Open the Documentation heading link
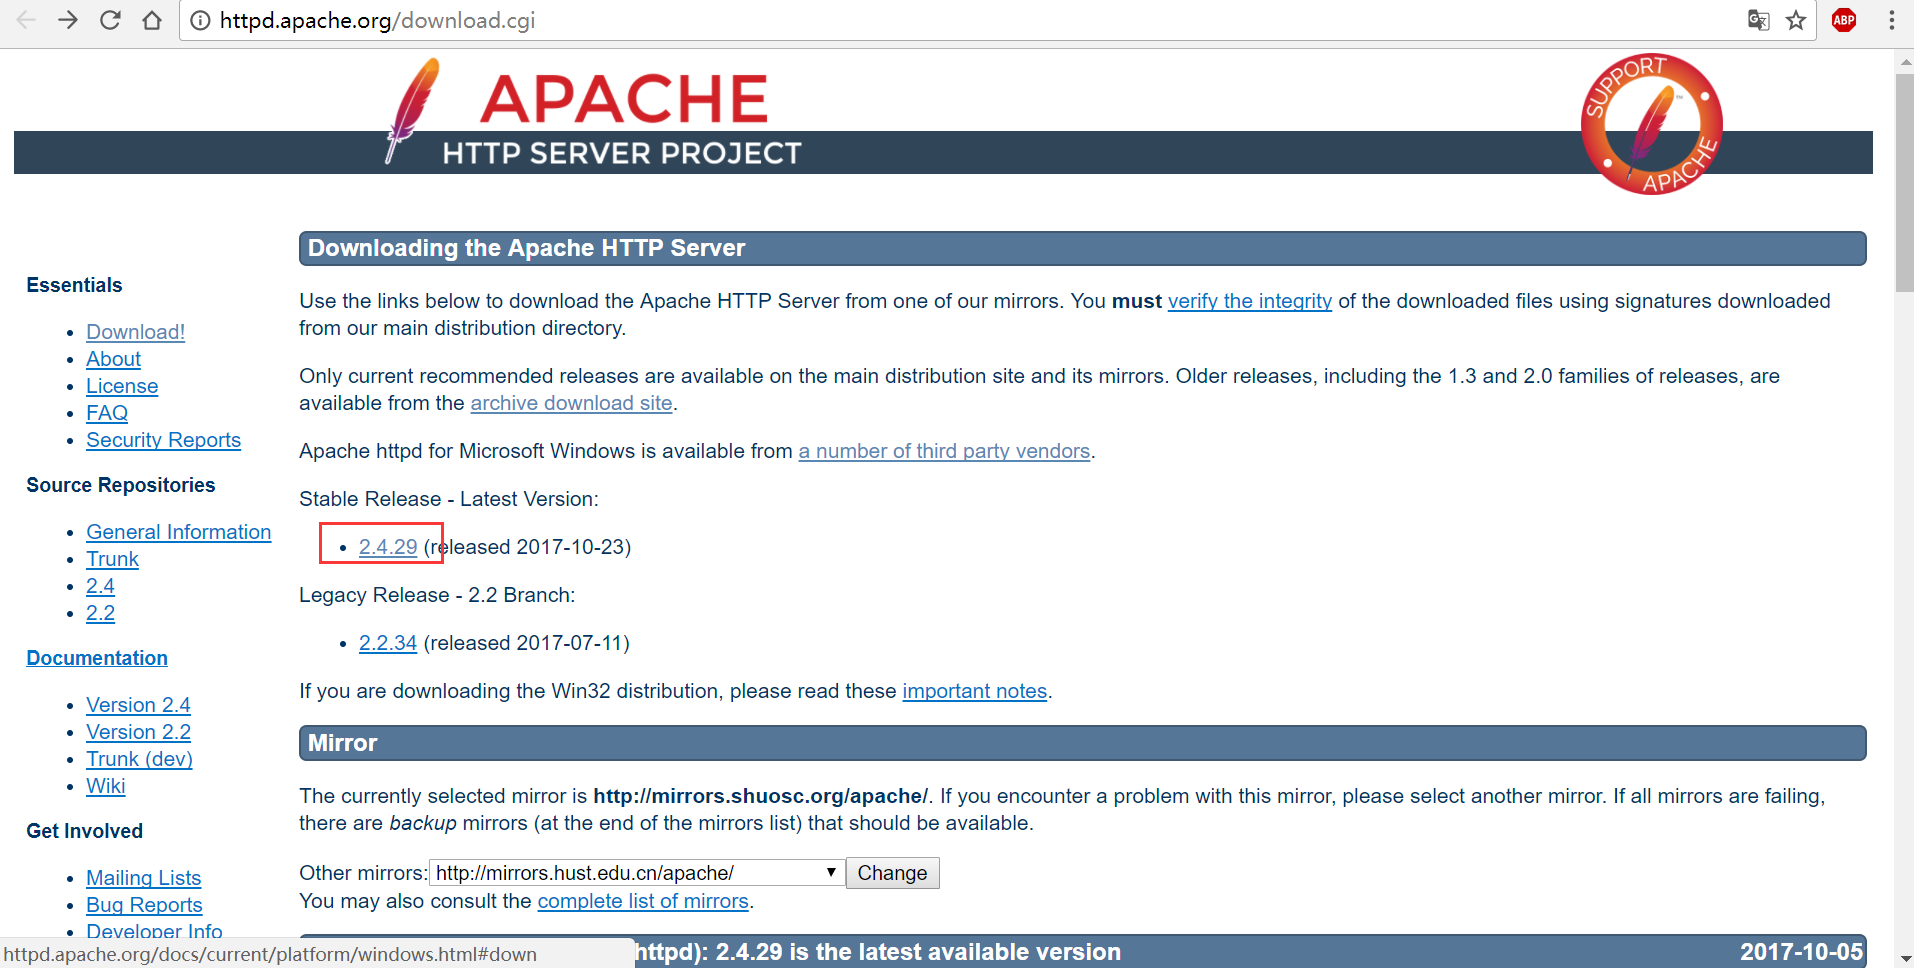This screenshot has width=1914, height=968. pyautogui.click(x=97, y=658)
